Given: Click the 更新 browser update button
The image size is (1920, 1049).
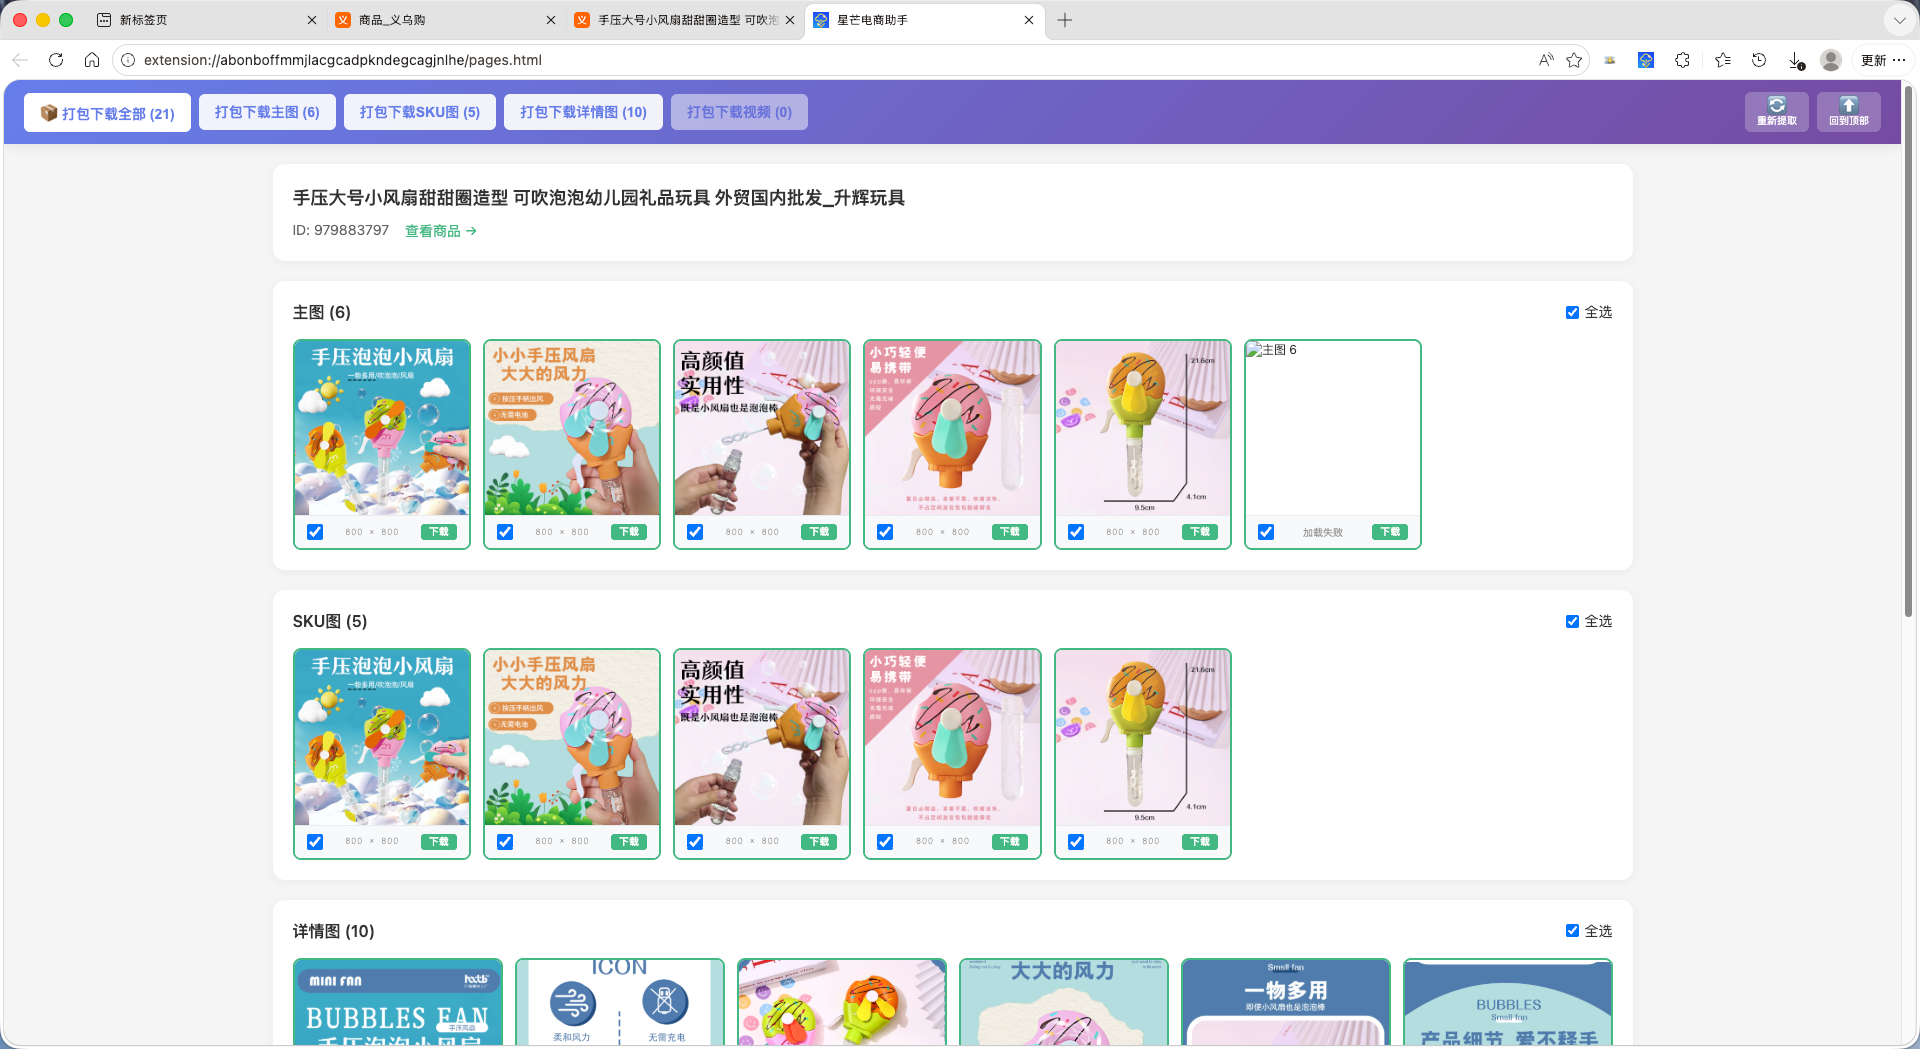Looking at the screenshot, I should 1874,60.
